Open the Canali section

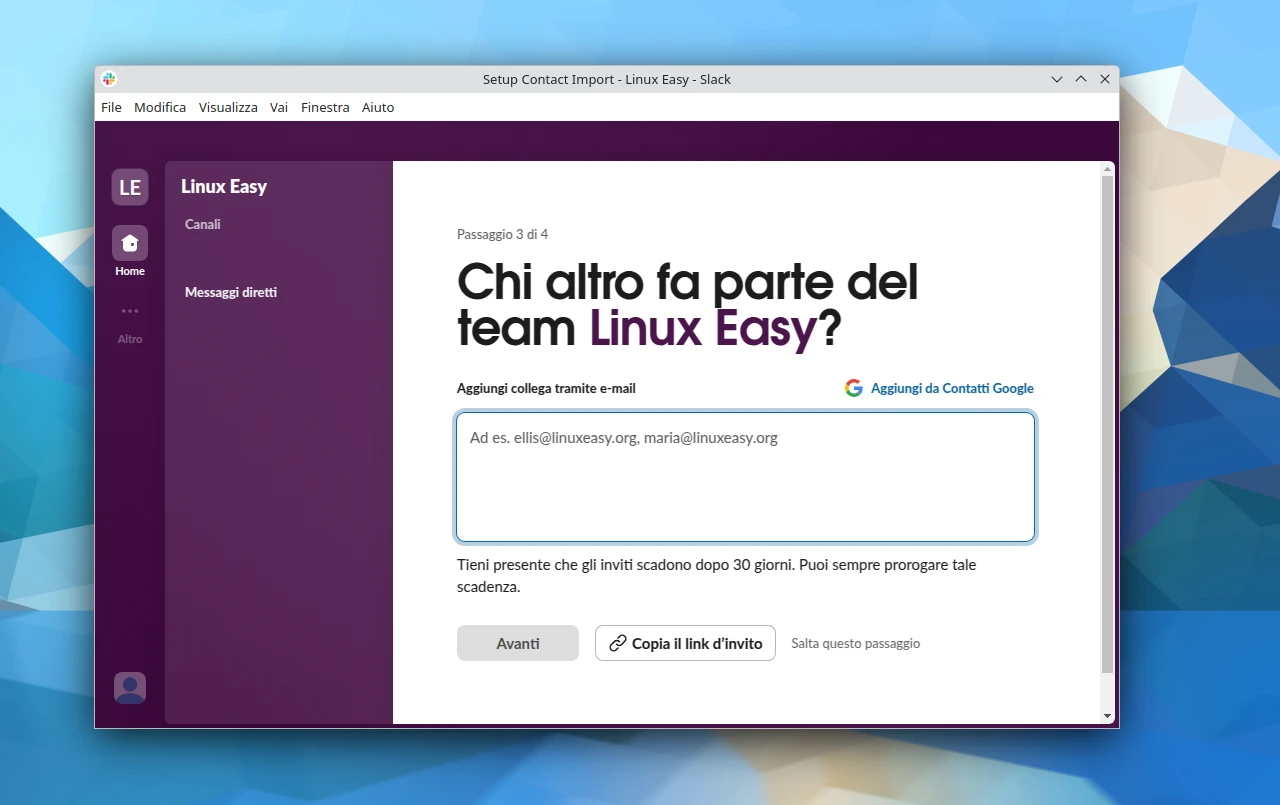point(202,224)
